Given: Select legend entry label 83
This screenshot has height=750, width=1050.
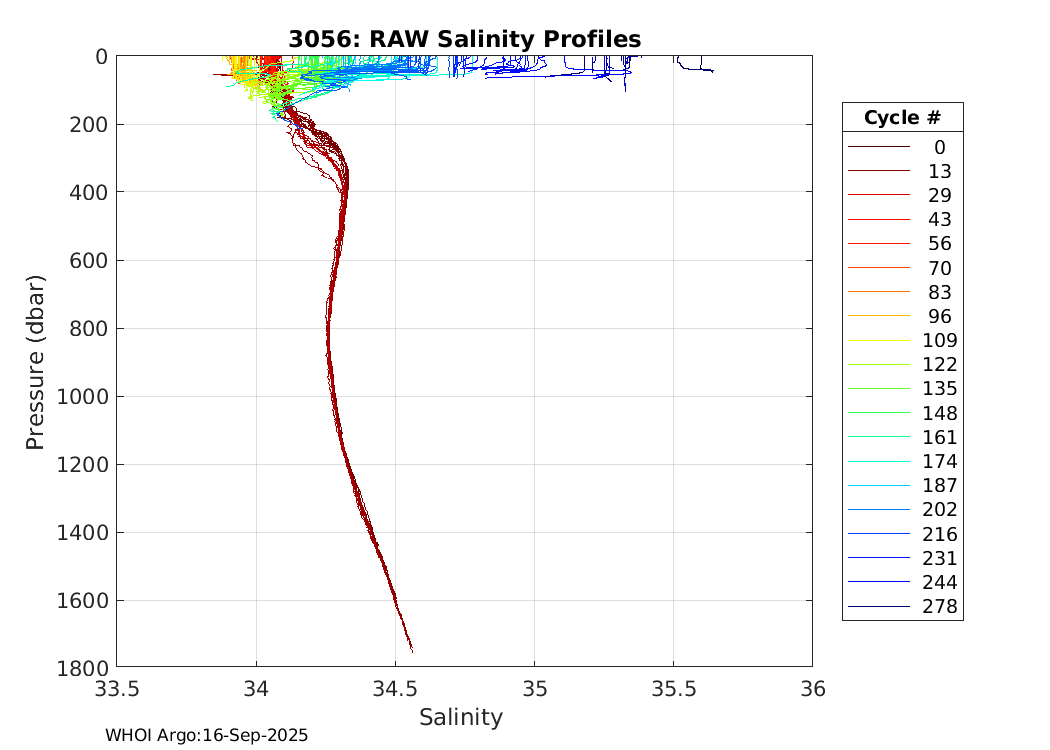Looking at the screenshot, I should 939,293.
